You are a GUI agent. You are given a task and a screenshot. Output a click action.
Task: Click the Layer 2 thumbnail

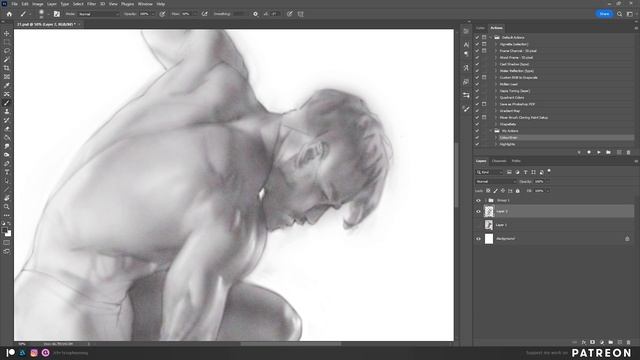pos(489,211)
